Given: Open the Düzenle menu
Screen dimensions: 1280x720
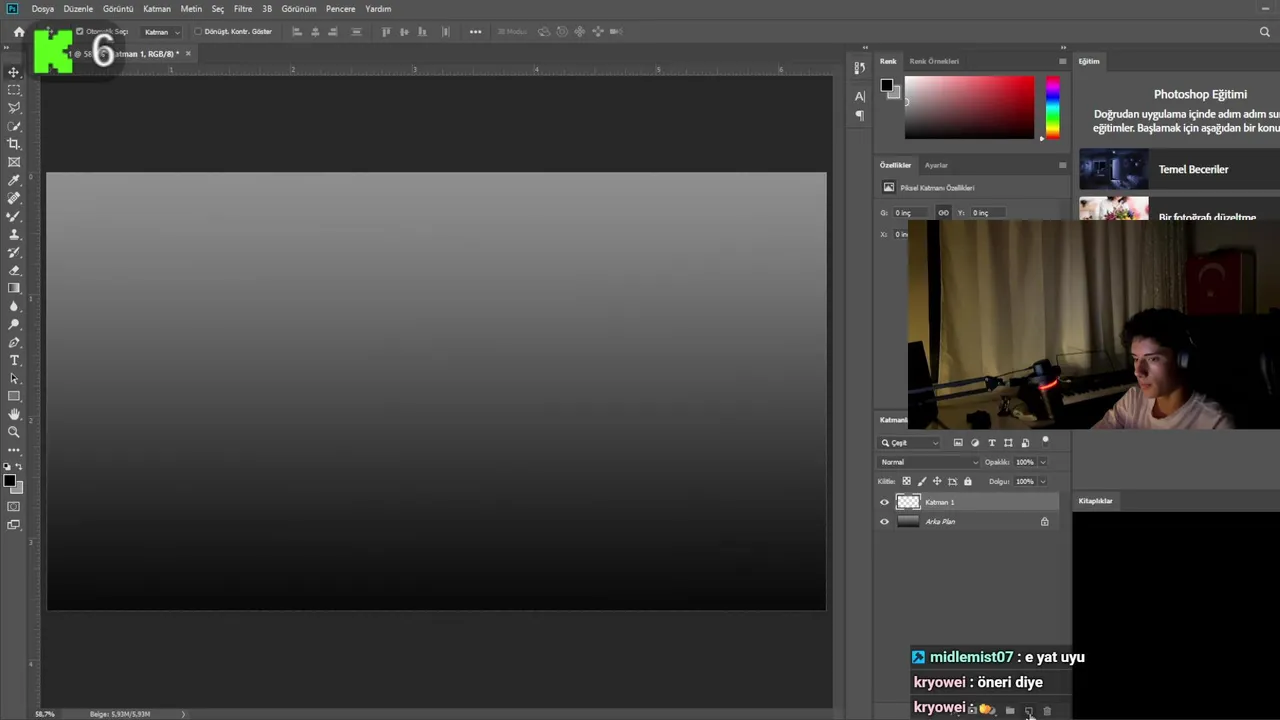Looking at the screenshot, I should tap(78, 9).
